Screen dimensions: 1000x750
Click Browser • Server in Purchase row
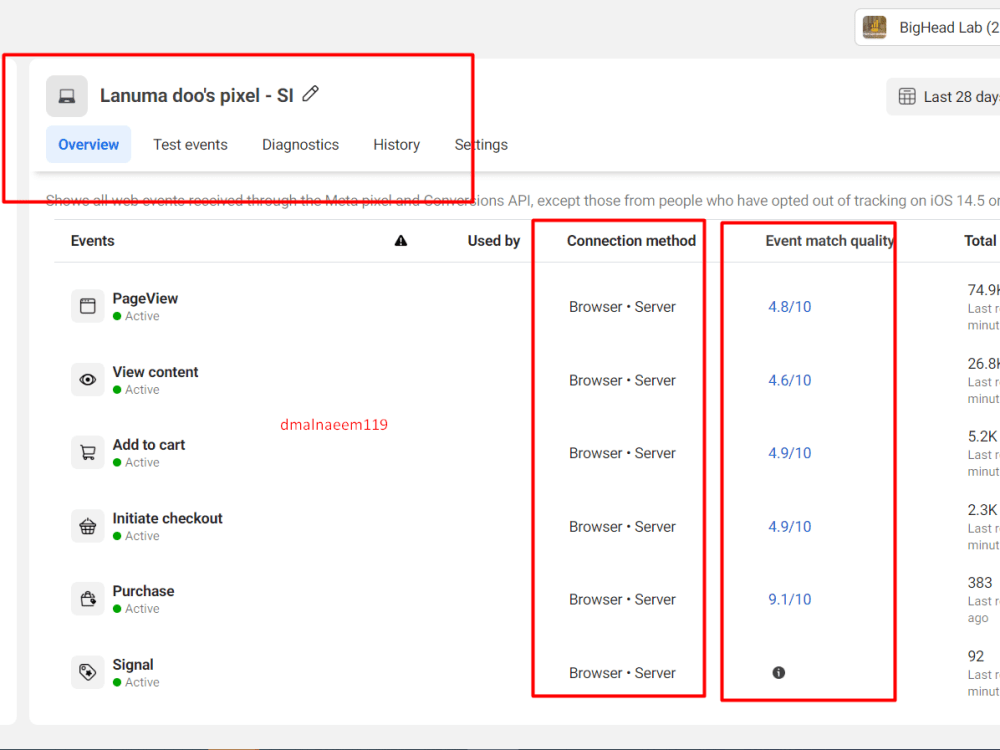(622, 599)
